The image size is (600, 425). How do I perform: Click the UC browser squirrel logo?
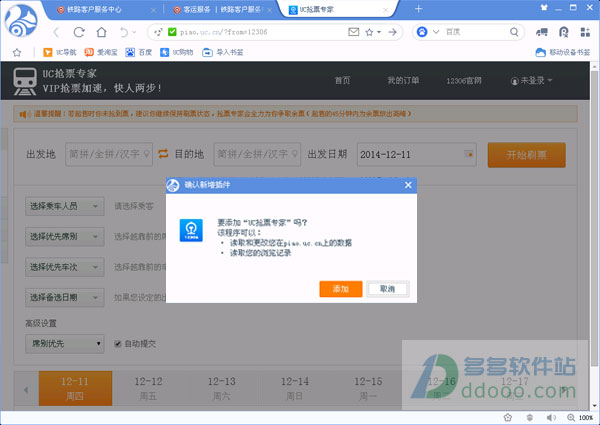tap(21, 20)
